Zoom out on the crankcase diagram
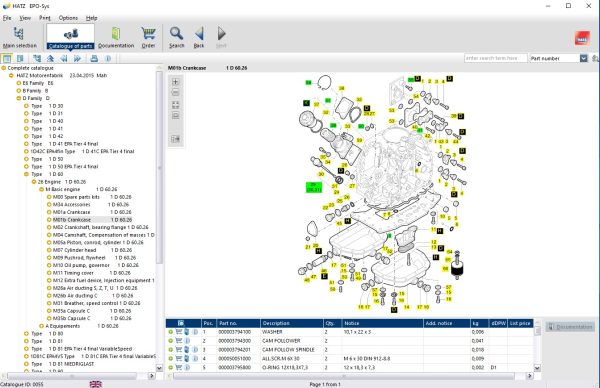The image size is (600, 388). pyautogui.click(x=175, y=93)
